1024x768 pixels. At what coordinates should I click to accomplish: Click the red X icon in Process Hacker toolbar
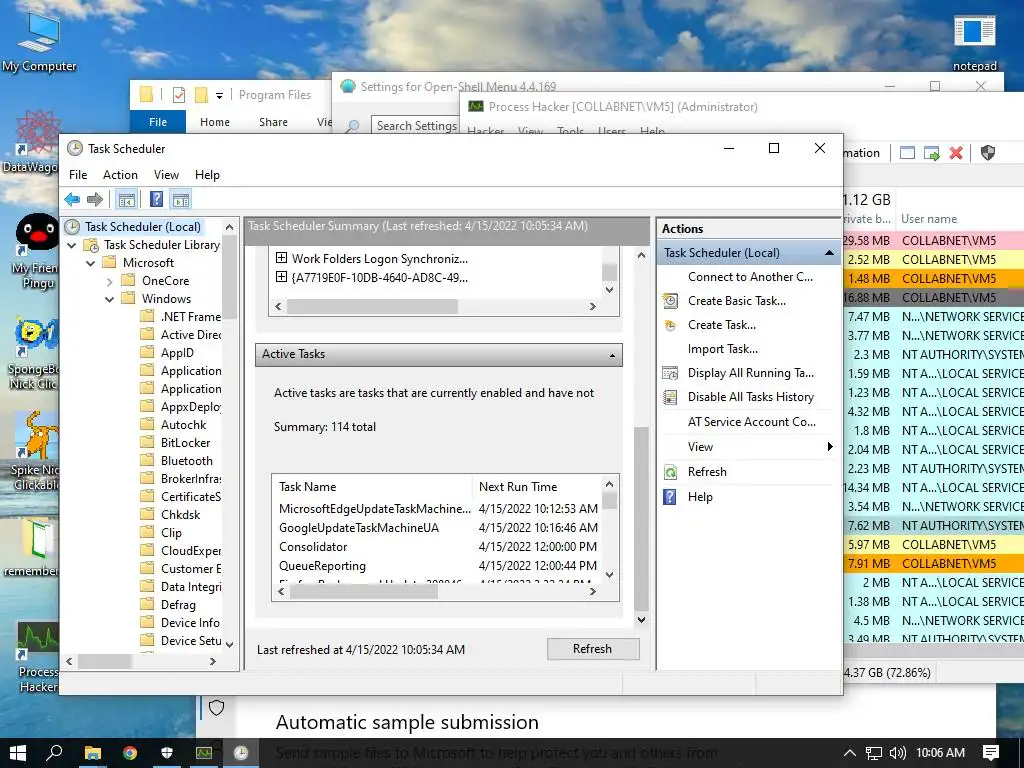coord(956,153)
